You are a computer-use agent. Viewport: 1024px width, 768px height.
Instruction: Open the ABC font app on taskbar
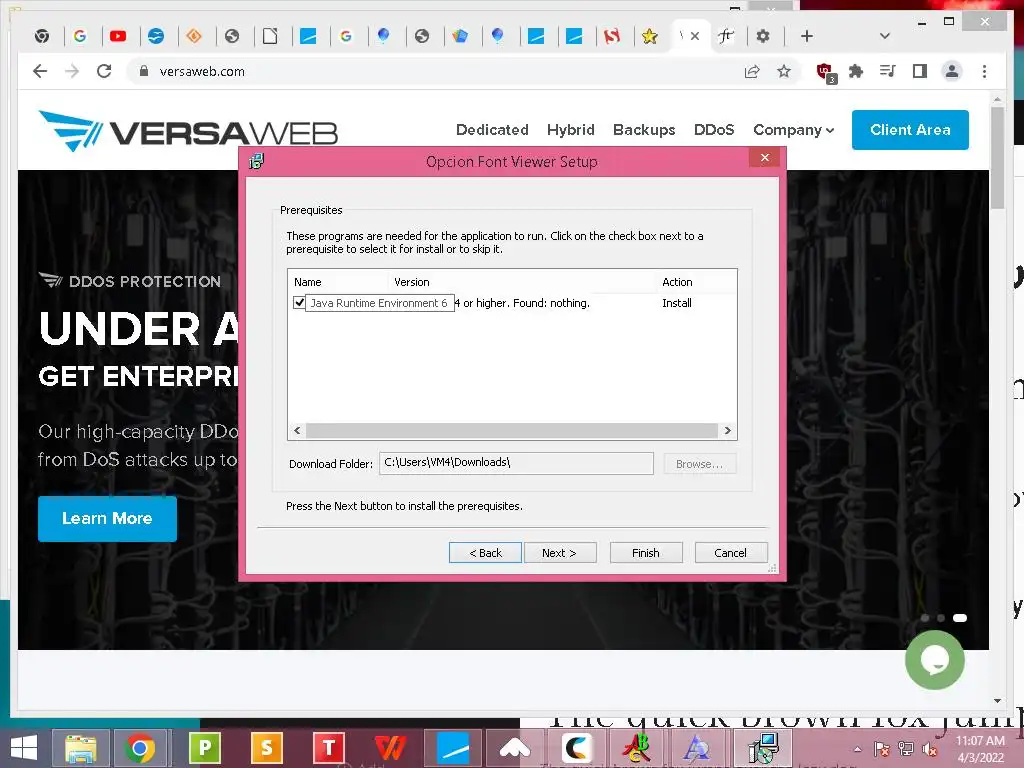pos(639,748)
